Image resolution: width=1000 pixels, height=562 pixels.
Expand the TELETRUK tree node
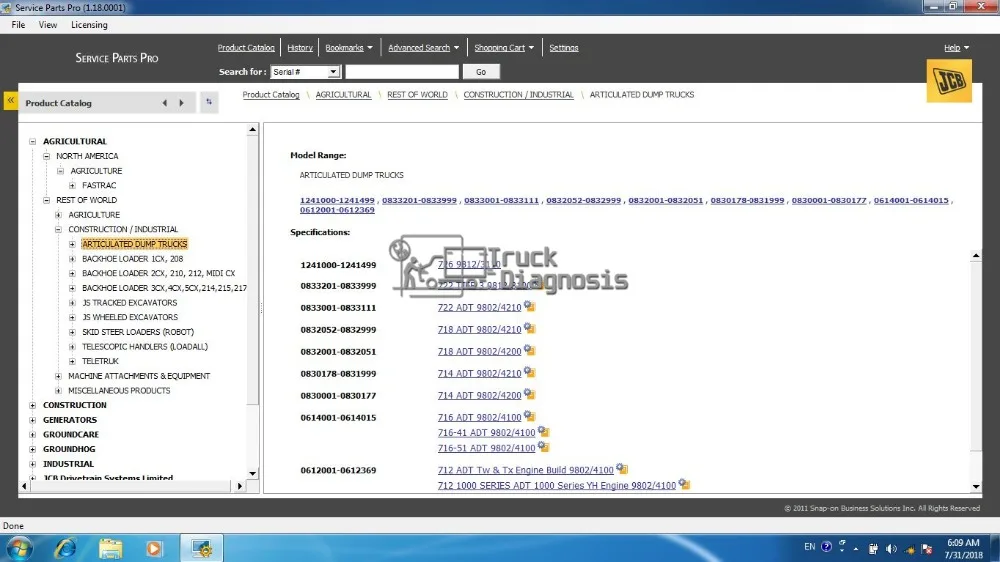(72, 361)
